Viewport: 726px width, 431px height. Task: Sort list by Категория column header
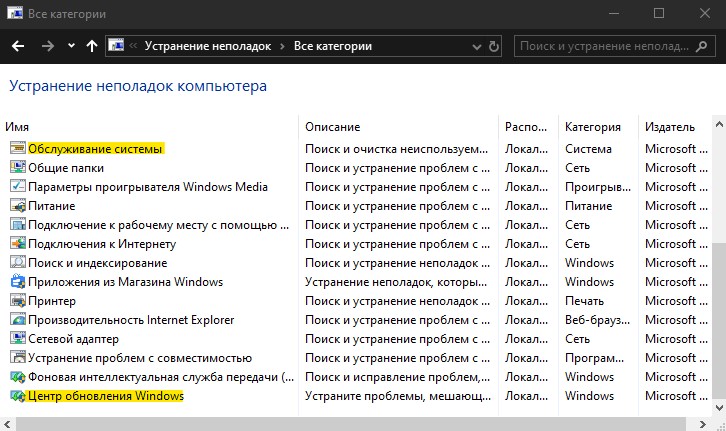click(593, 127)
